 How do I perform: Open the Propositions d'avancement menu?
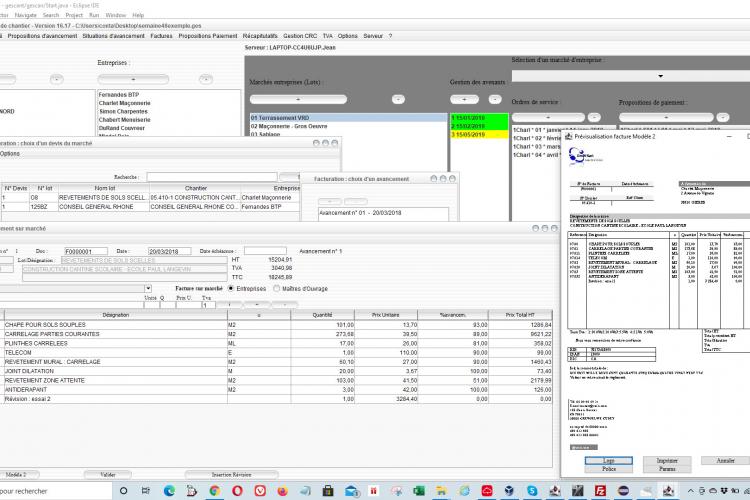42,36
